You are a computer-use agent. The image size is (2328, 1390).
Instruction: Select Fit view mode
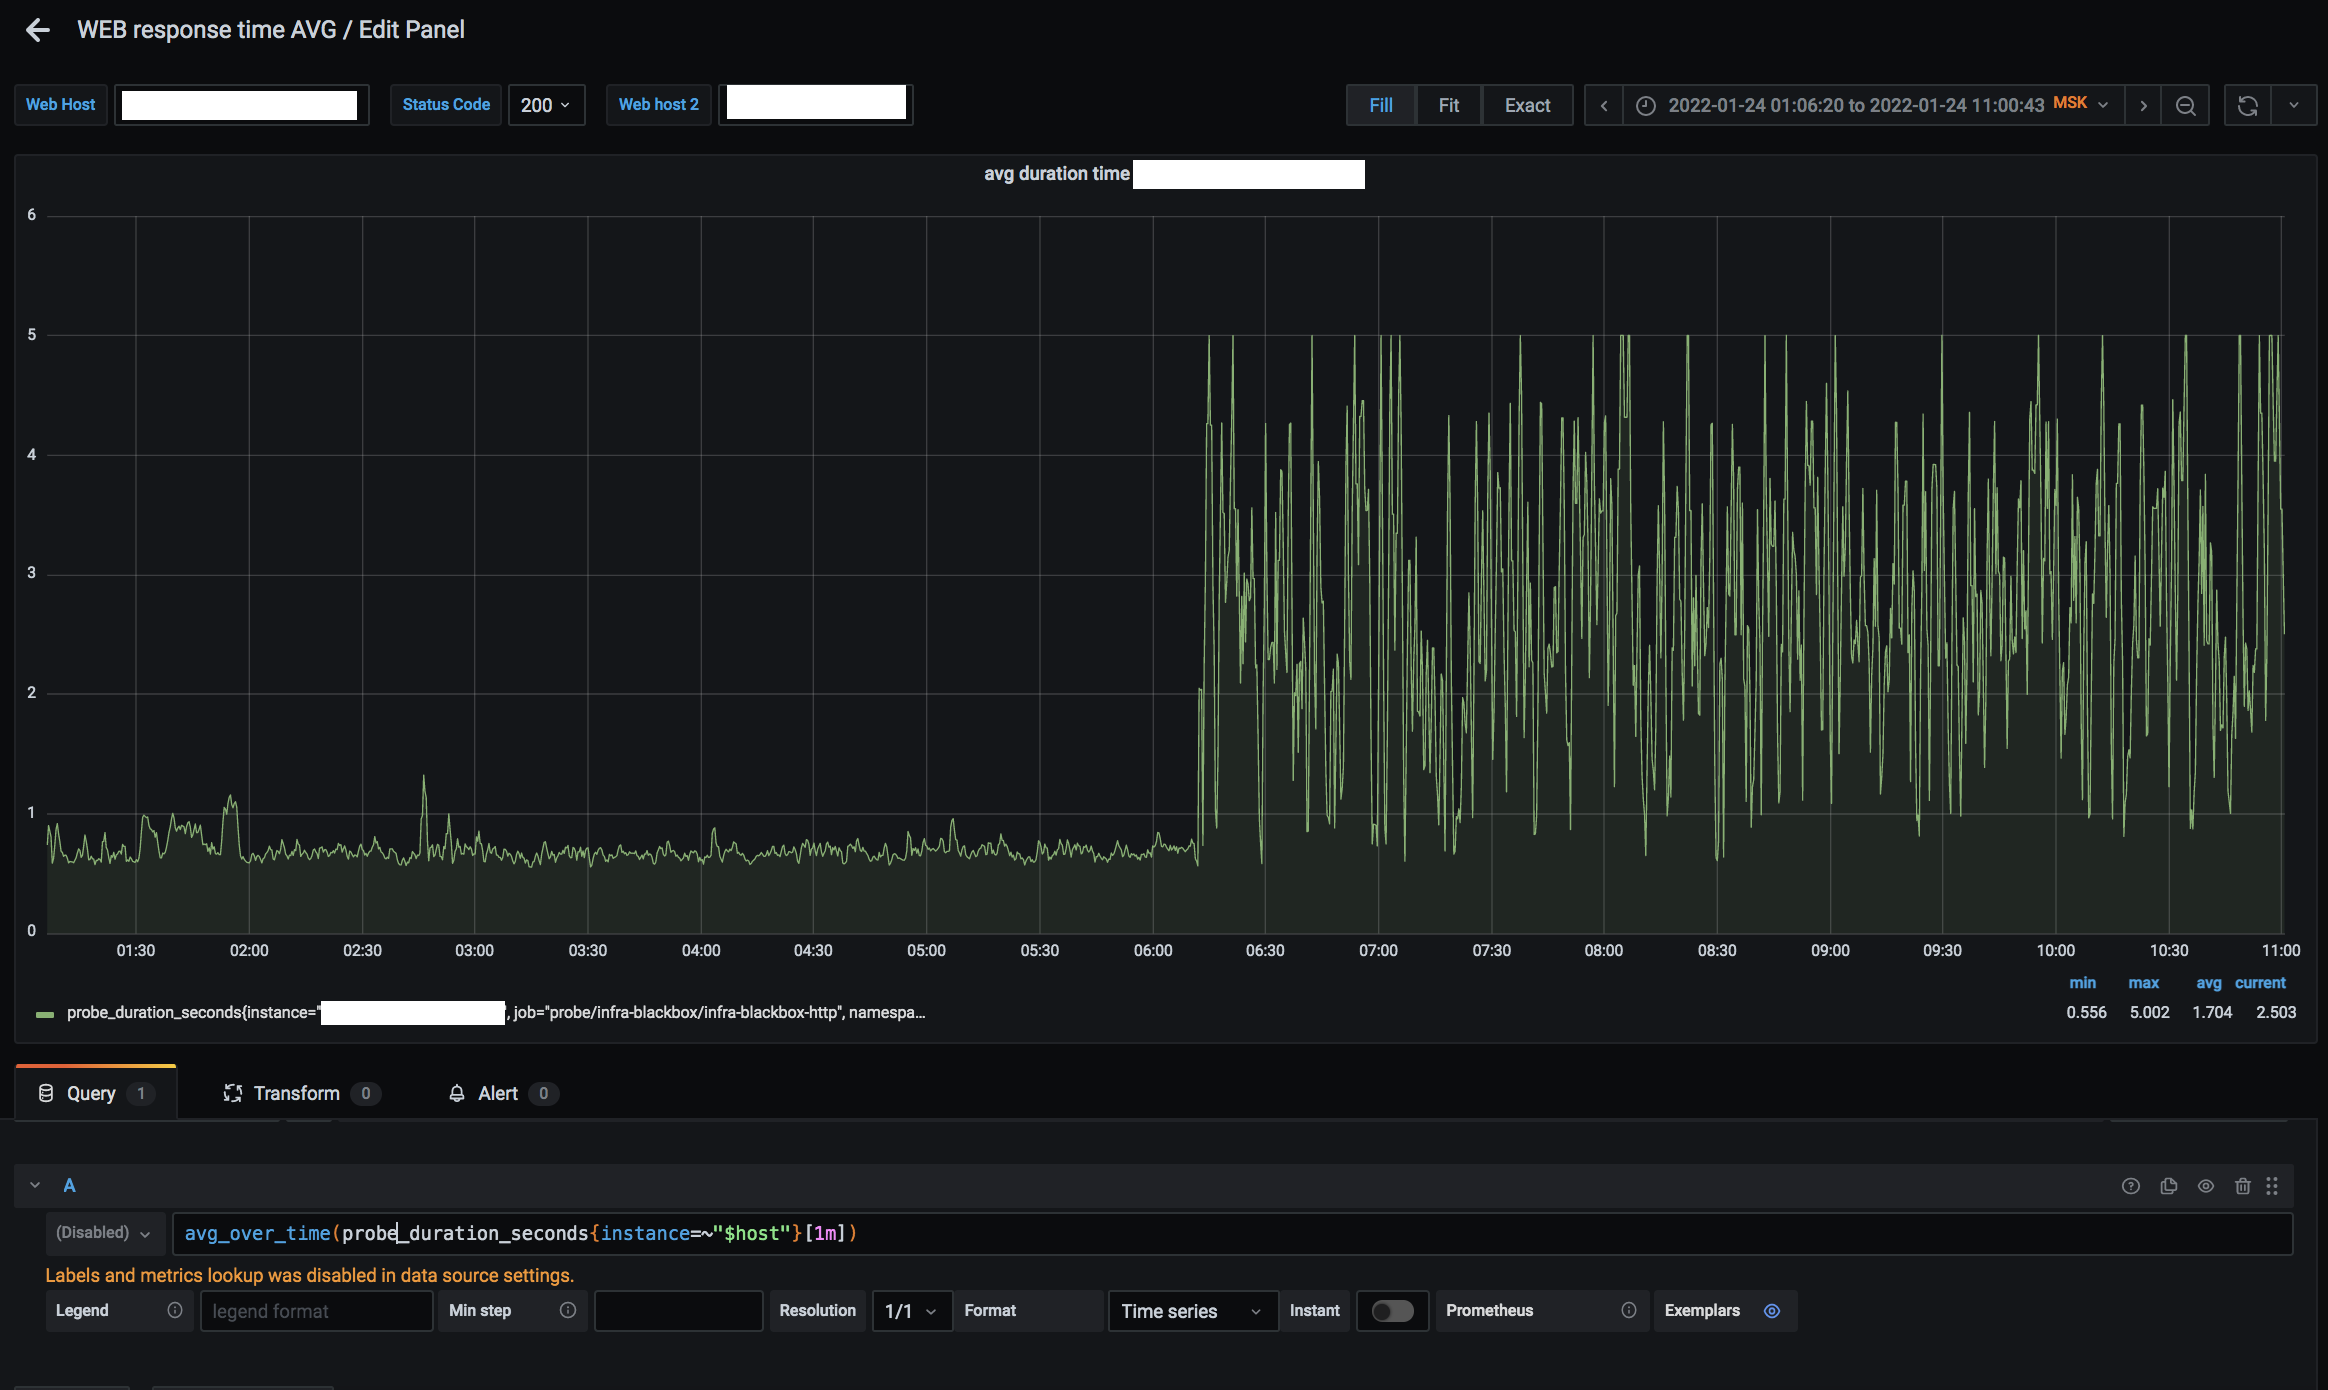point(1448,105)
